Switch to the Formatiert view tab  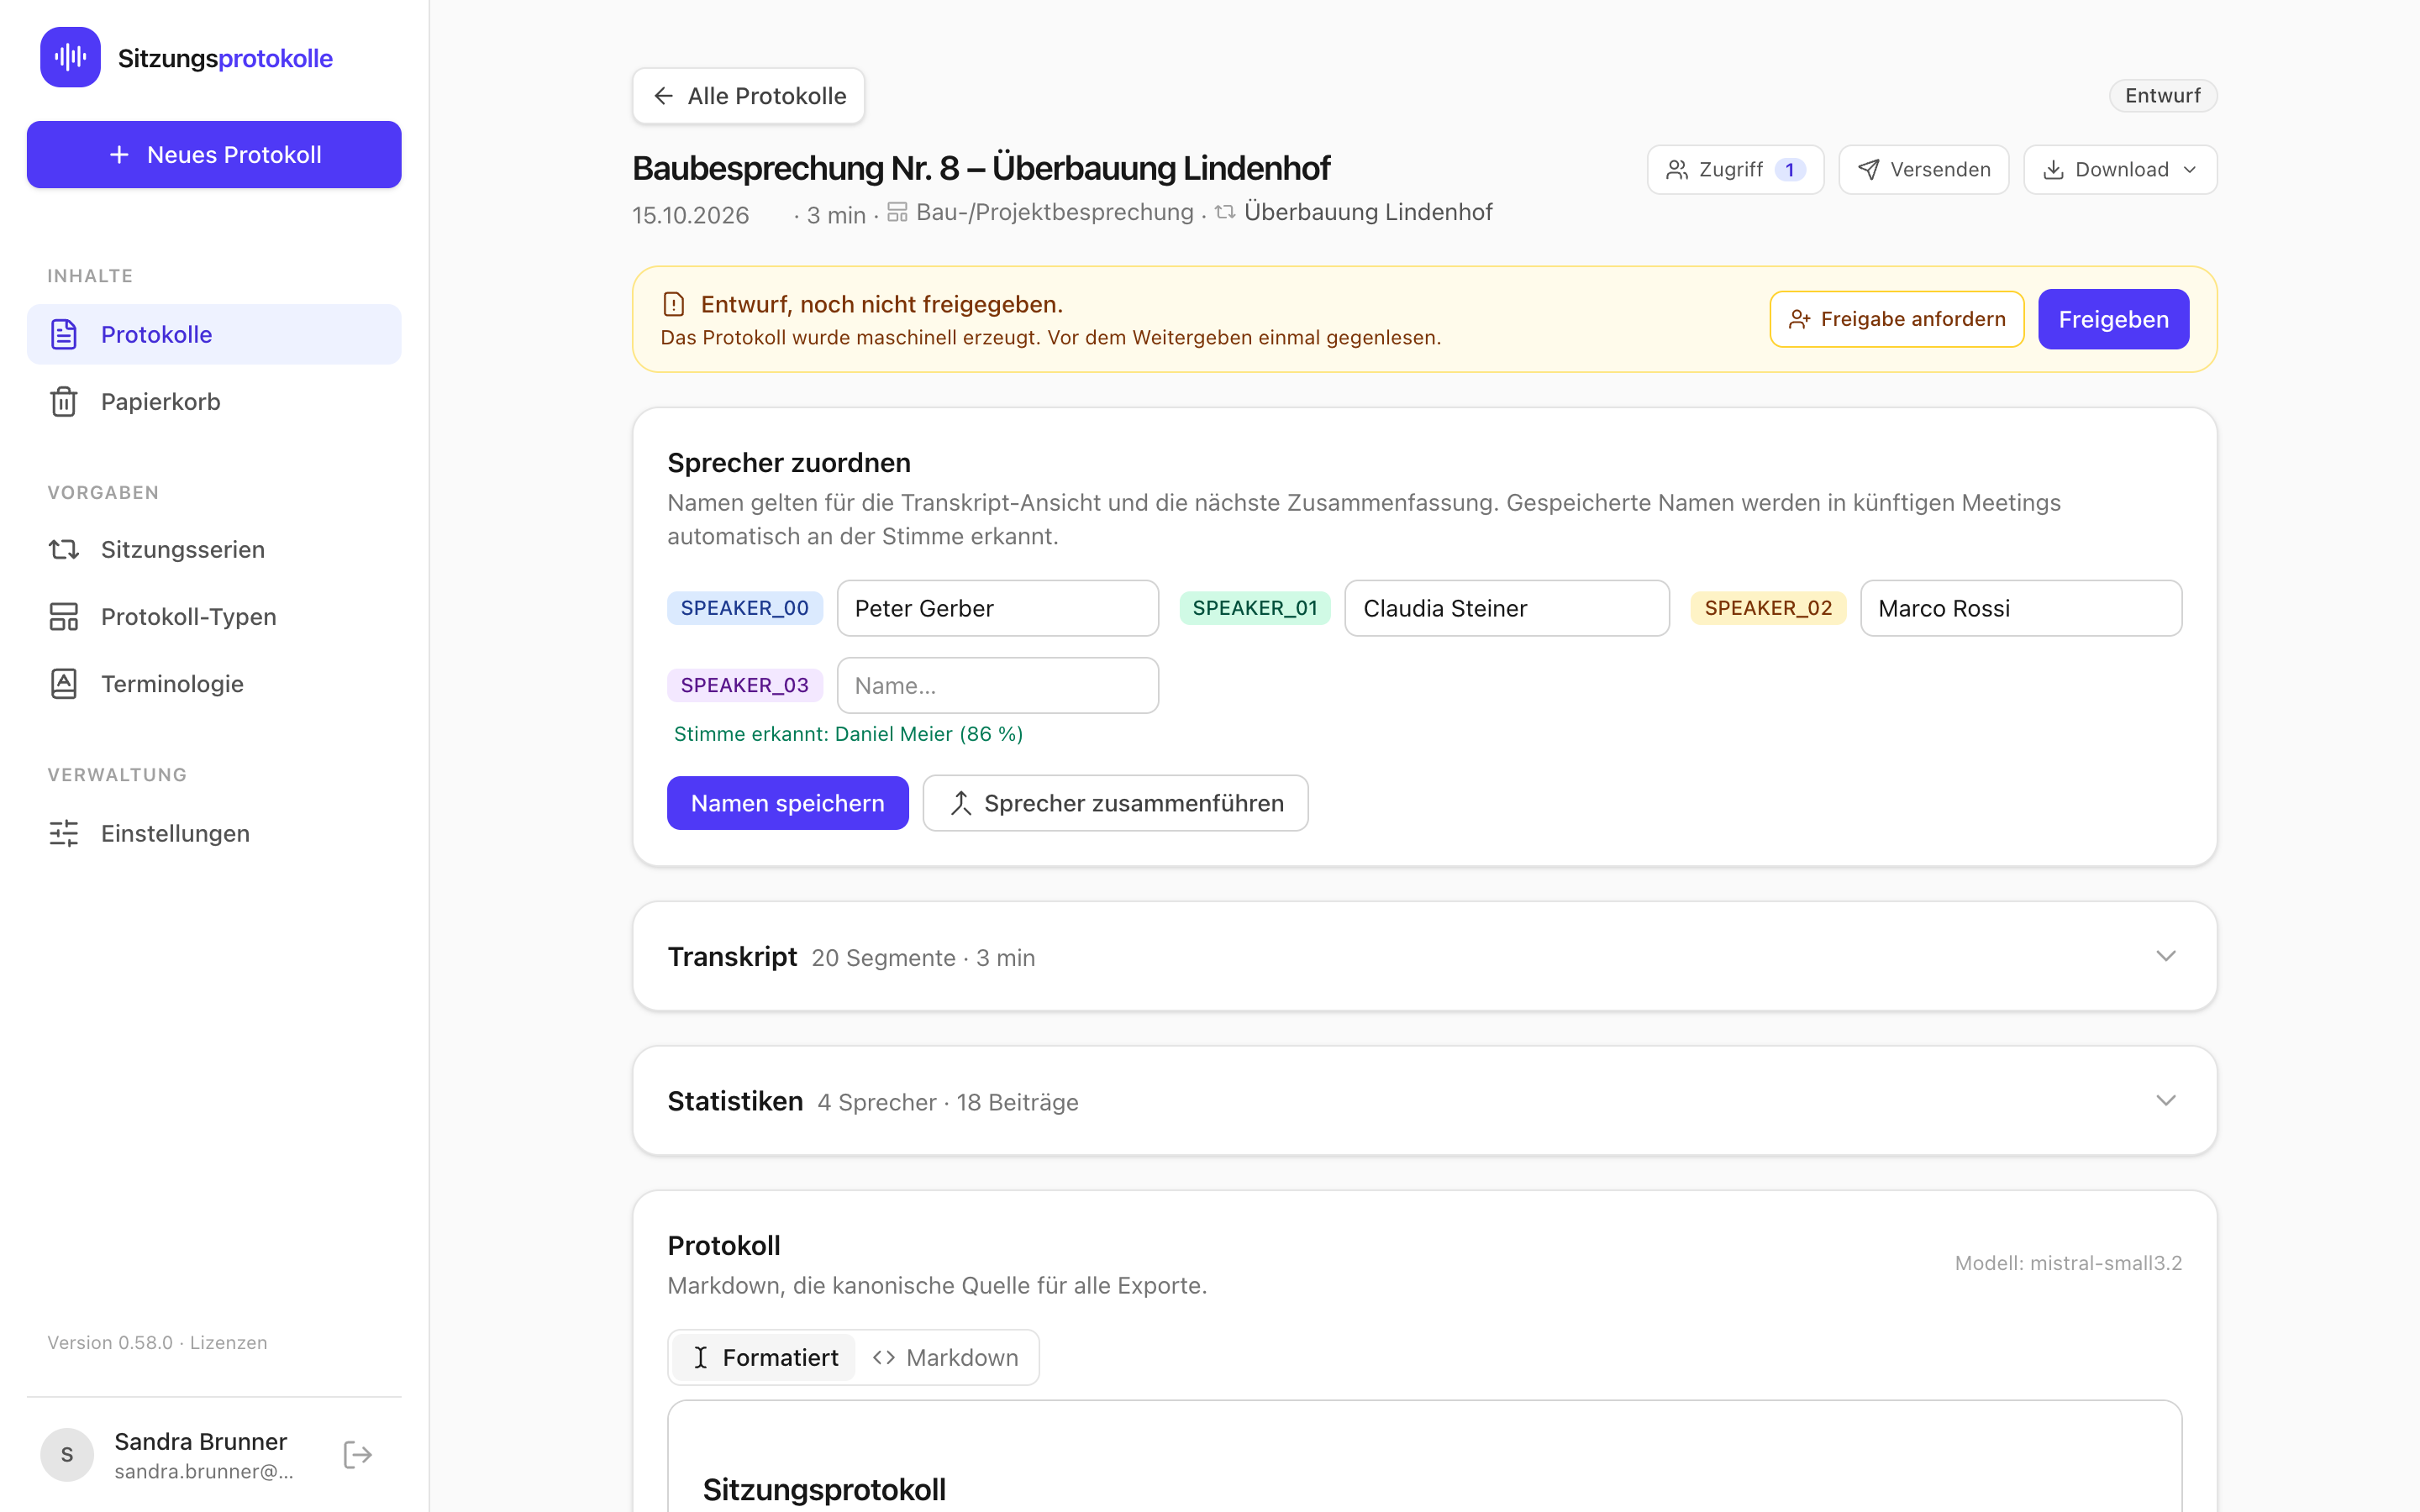764,1357
